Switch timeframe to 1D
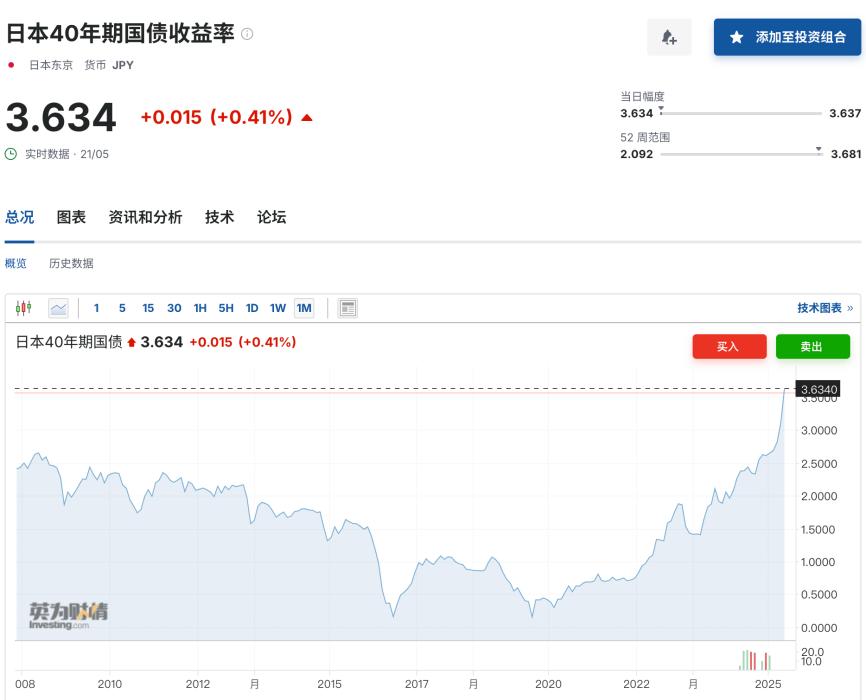Screen dimensions: 866x700 [253, 309]
